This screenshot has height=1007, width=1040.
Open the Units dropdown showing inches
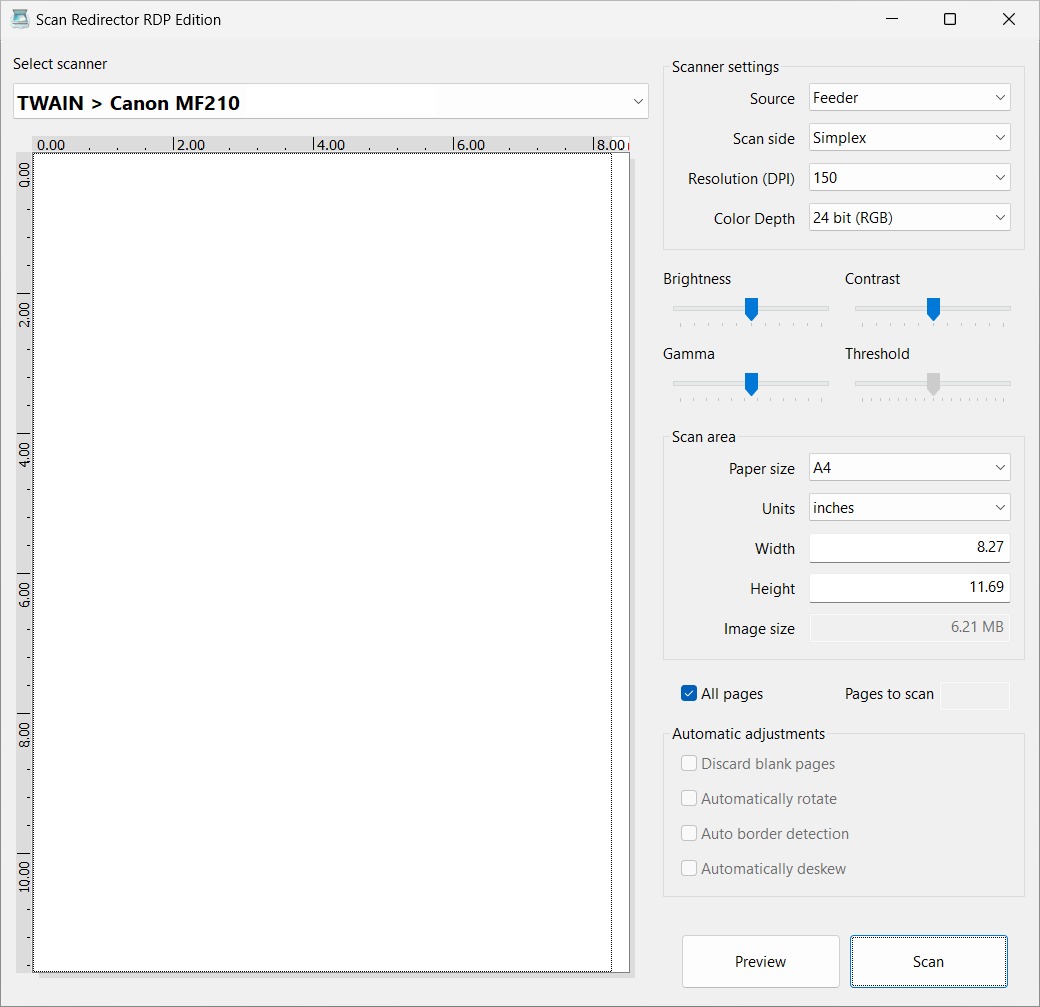(x=909, y=508)
